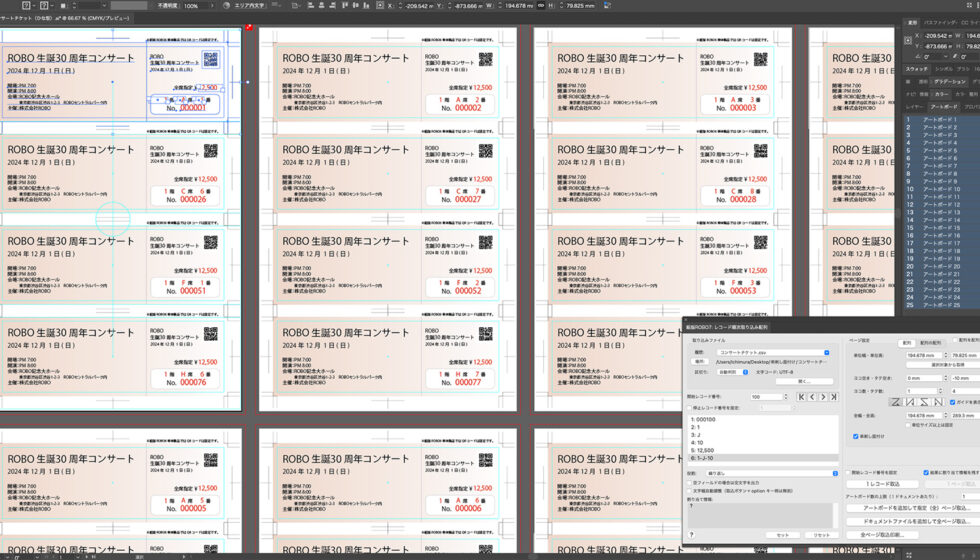Go to next record arrow icon

pyautogui.click(x=823, y=397)
